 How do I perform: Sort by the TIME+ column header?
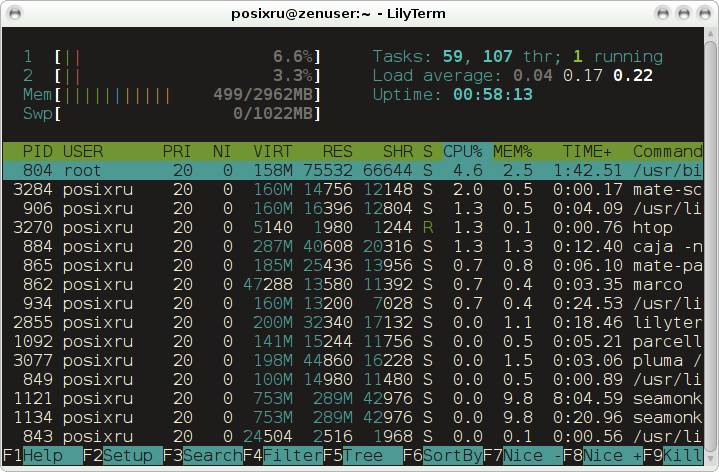coord(587,151)
